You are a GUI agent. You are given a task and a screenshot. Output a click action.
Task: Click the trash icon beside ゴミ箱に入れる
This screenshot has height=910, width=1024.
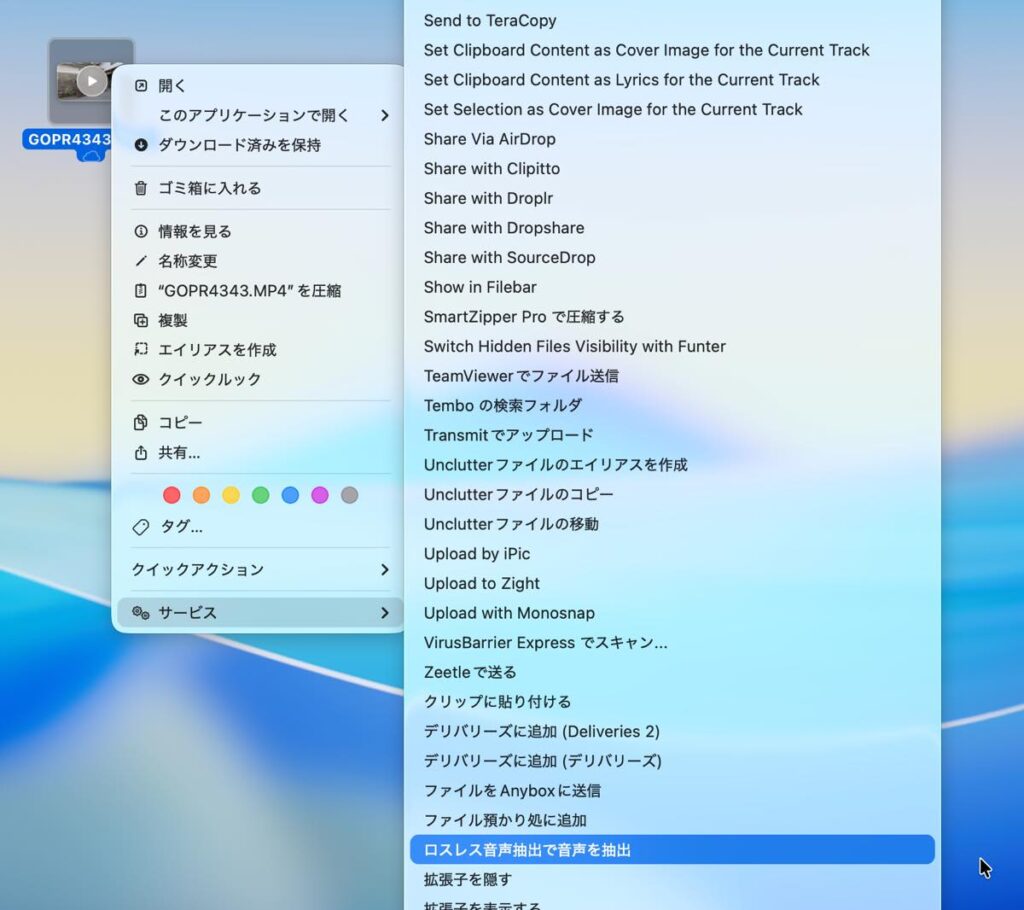pos(141,188)
